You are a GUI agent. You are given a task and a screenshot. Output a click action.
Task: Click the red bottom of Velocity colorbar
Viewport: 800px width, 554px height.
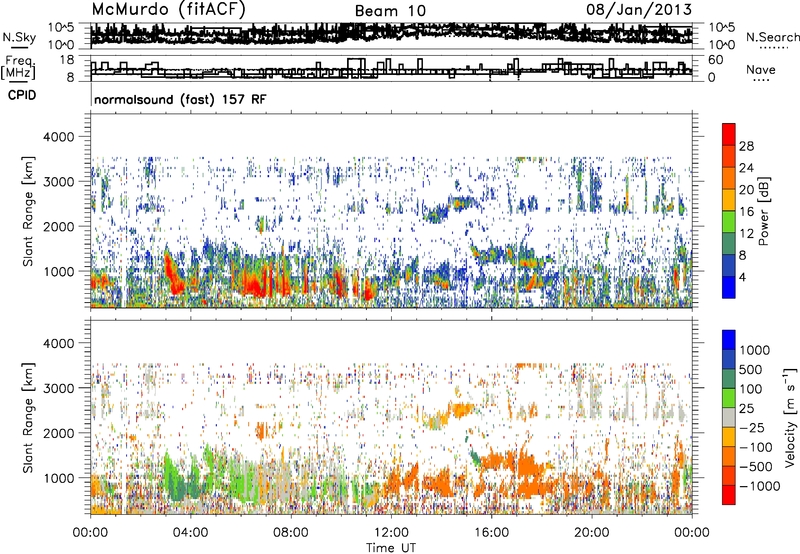pos(729,495)
